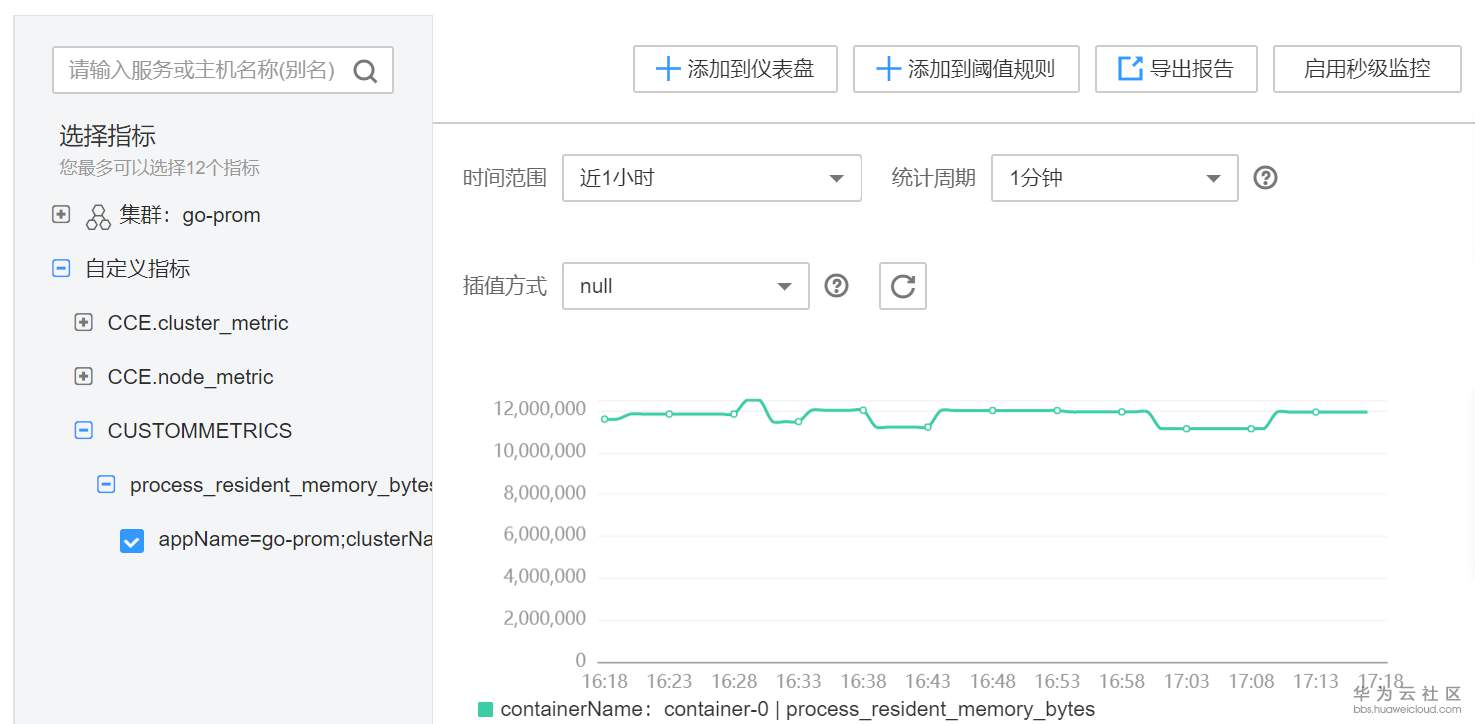Open the 统计周期 statistics period dropdown
Viewport: 1475px width, 724px height.
click(x=1114, y=178)
